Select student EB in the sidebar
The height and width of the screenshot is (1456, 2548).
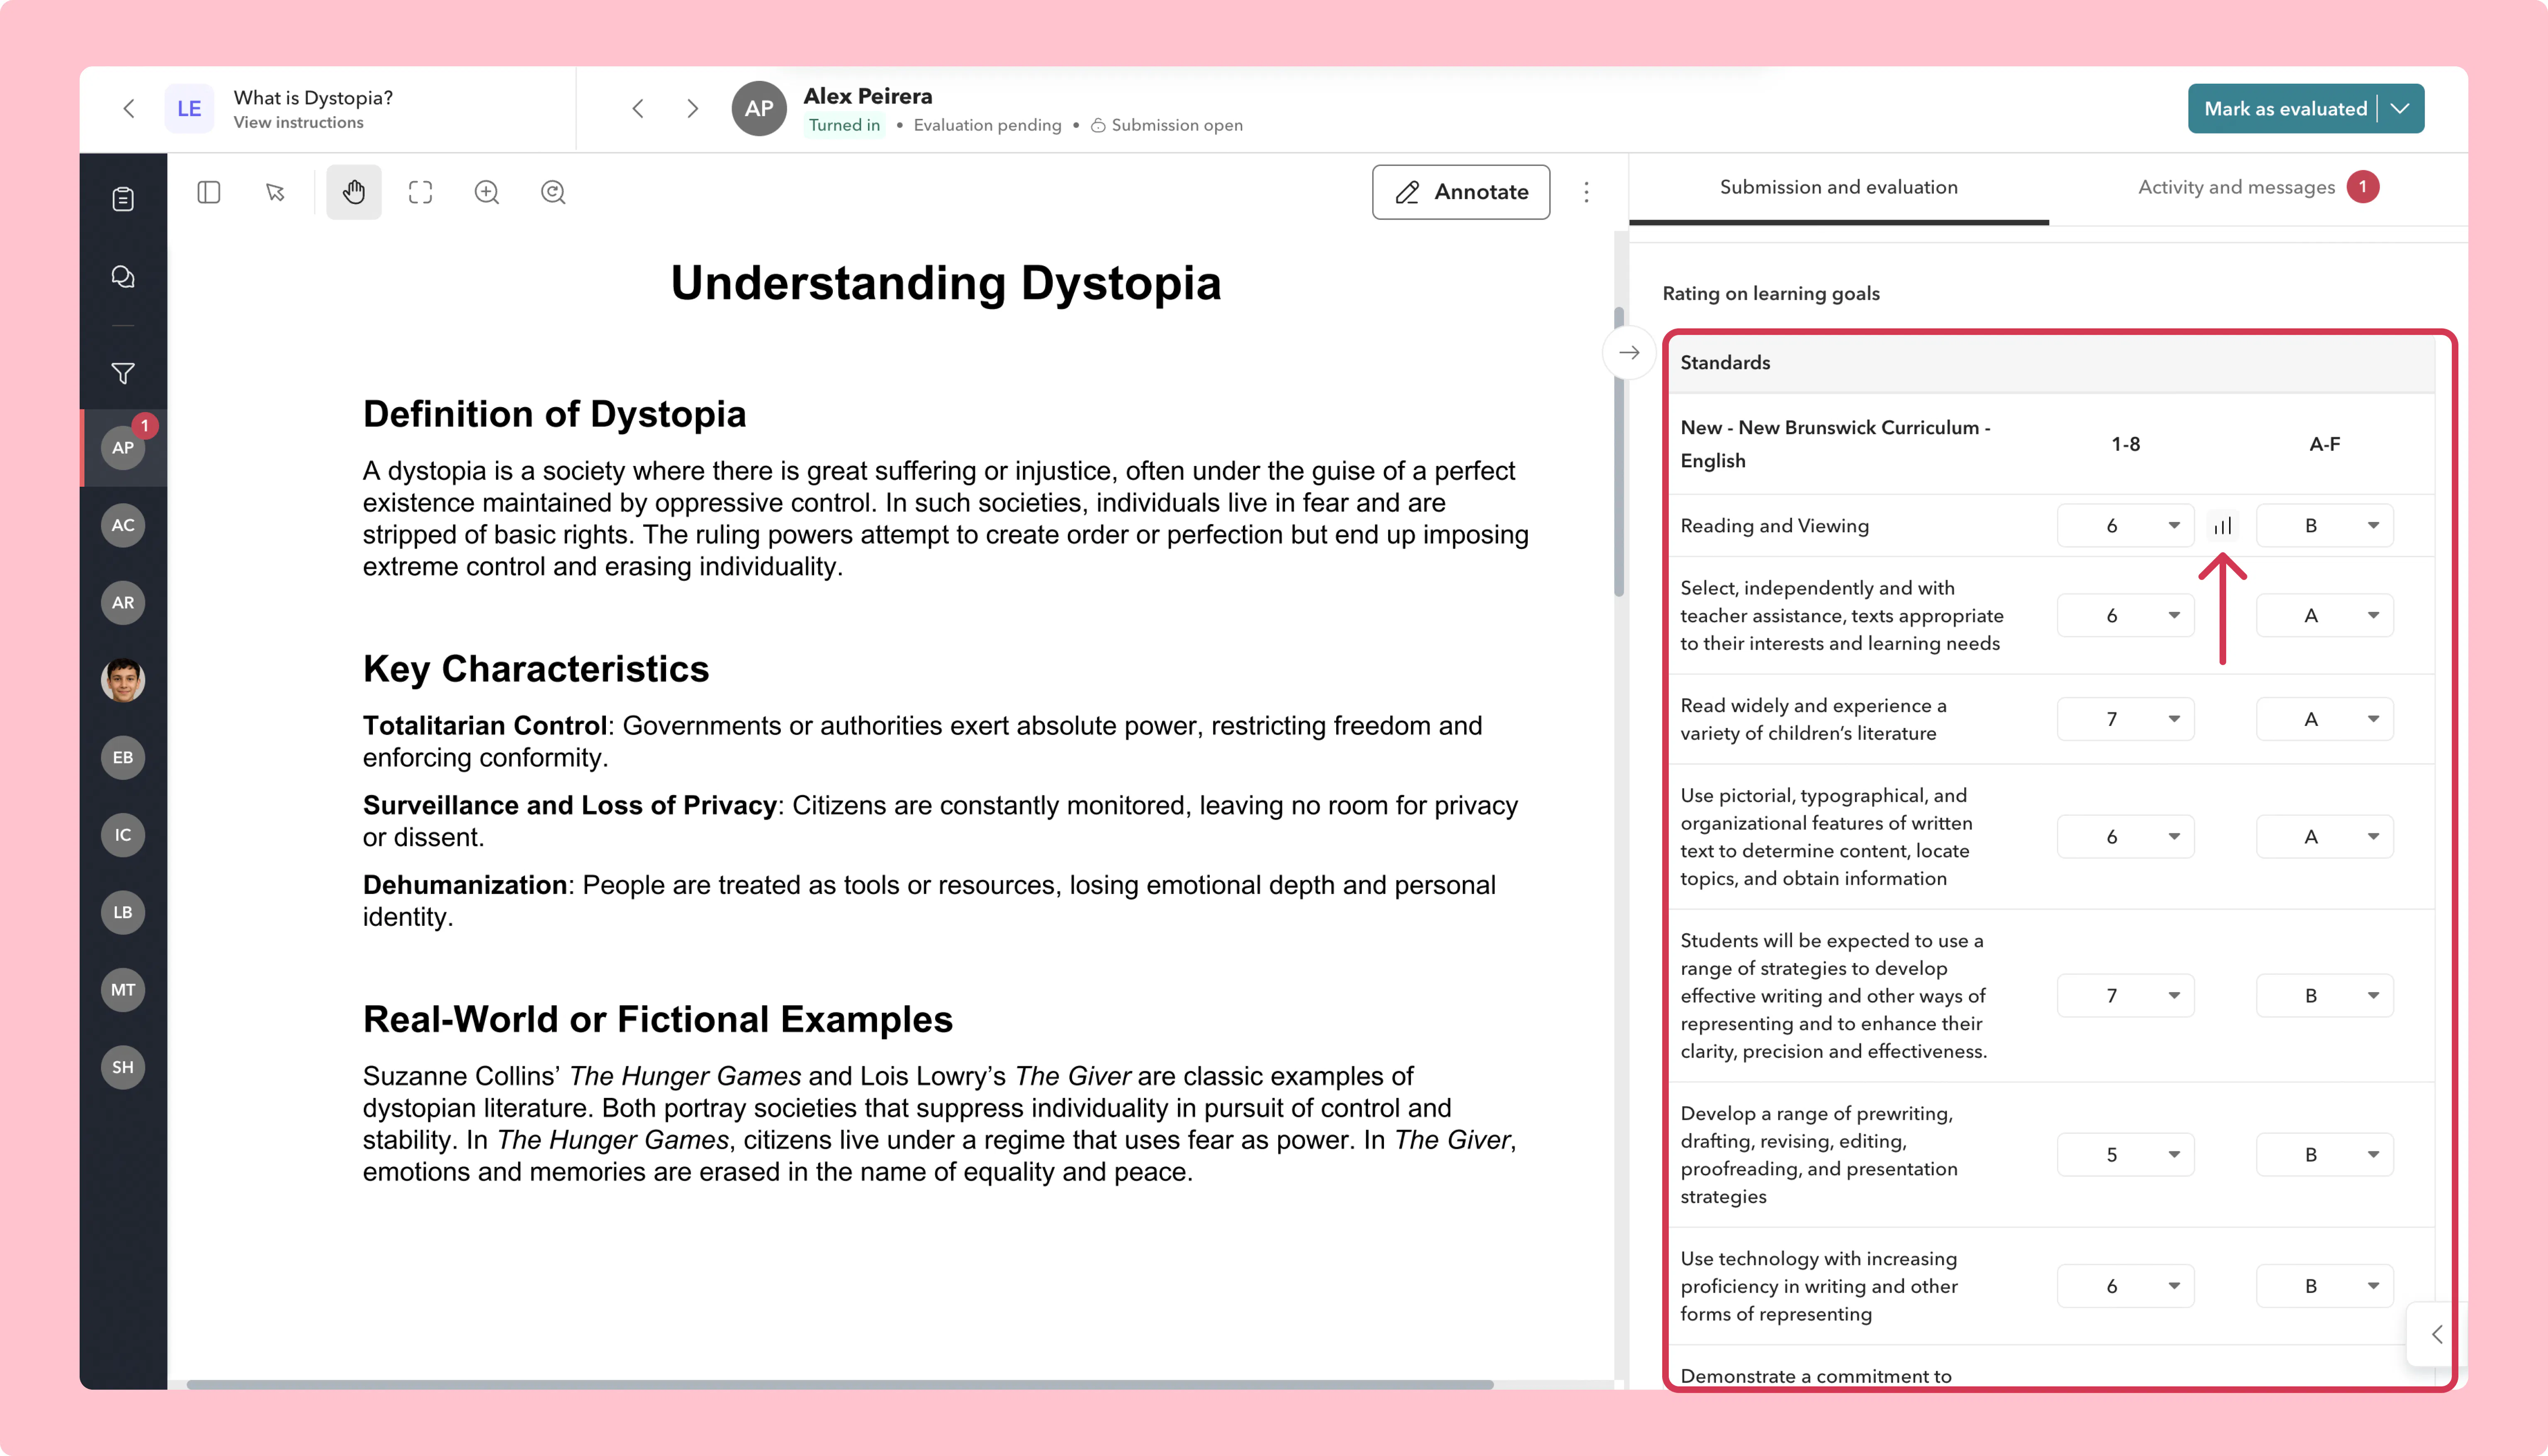123,758
